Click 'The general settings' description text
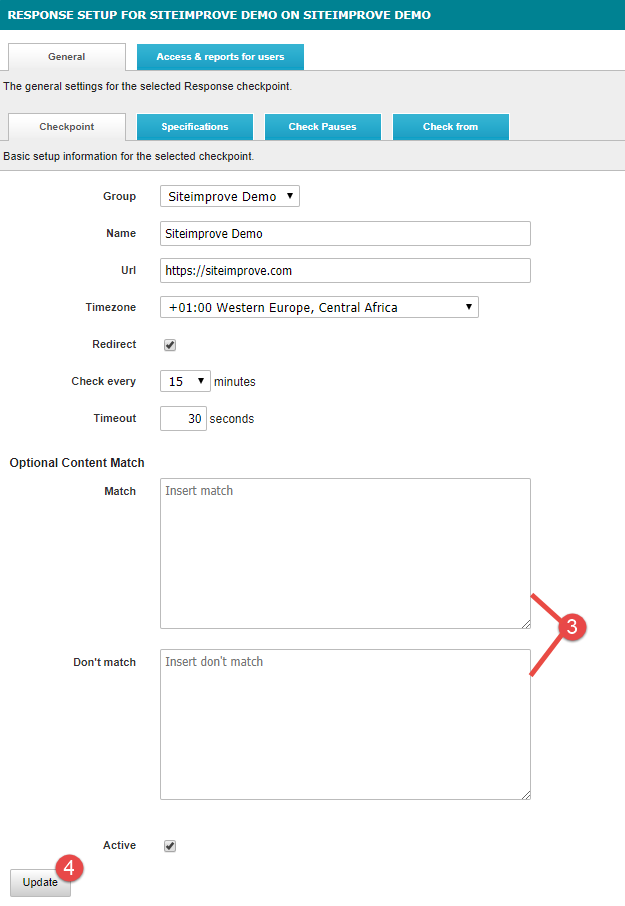 click(x=147, y=87)
